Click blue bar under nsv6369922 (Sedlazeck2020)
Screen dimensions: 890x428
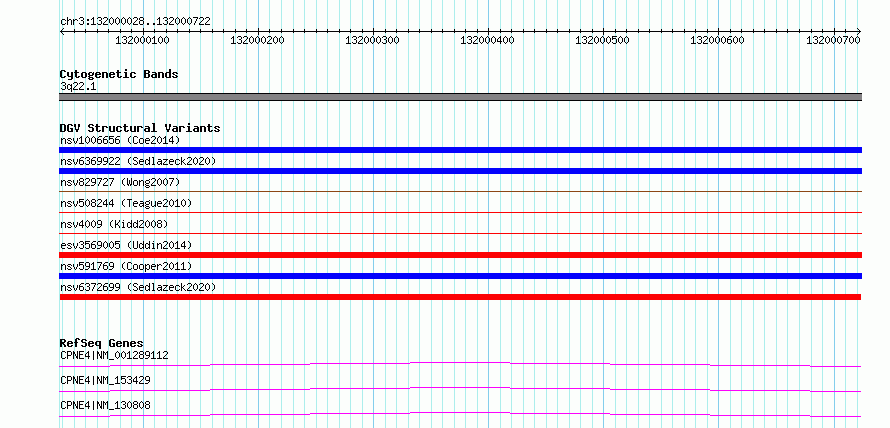pos(460,171)
